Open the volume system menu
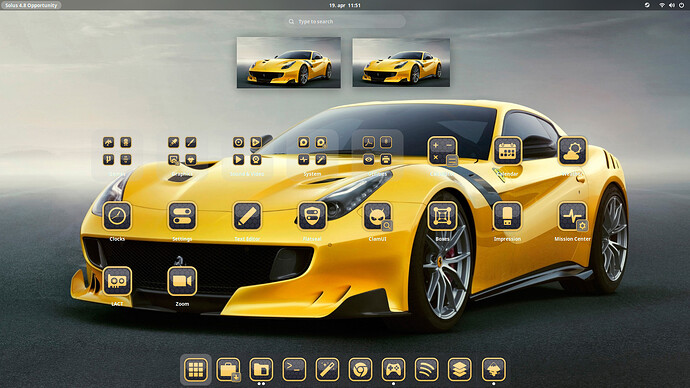This screenshot has width=690, height=388. click(x=672, y=5)
